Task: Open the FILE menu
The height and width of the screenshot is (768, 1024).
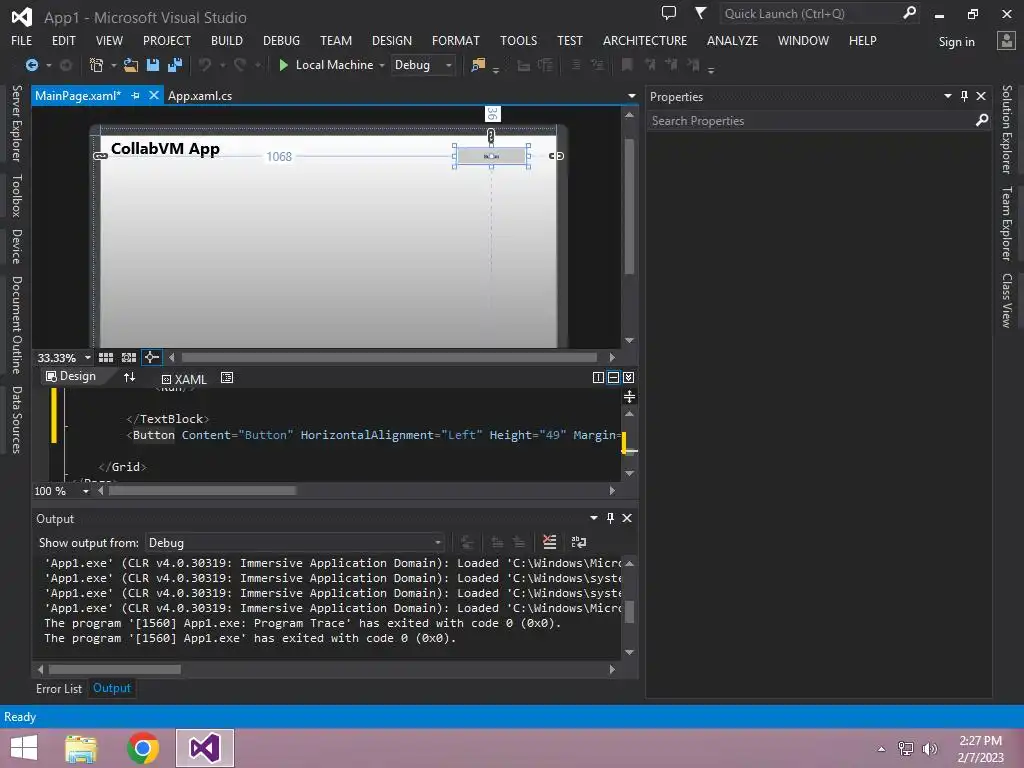Action: point(22,40)
